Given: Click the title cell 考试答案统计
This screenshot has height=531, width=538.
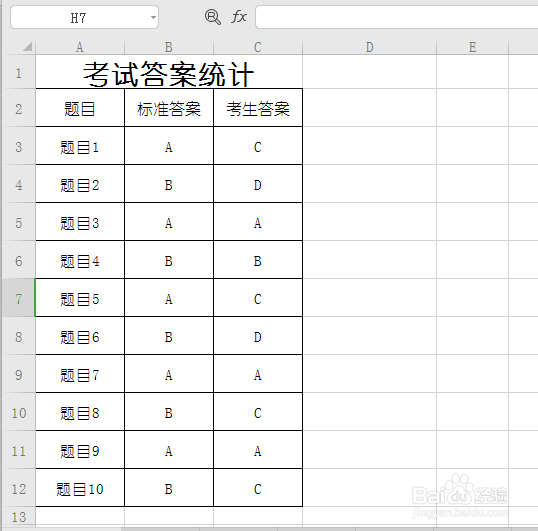Looking at the screenshot, I should (169, 73).
